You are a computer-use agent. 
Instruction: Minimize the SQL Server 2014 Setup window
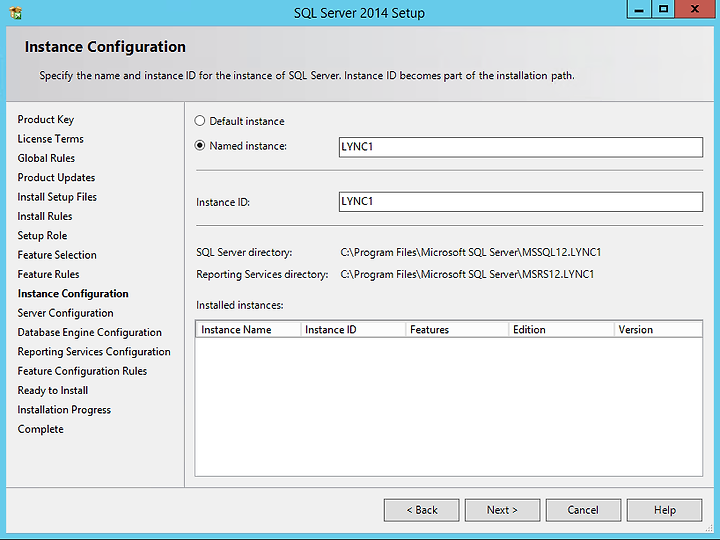click(639, 9)
